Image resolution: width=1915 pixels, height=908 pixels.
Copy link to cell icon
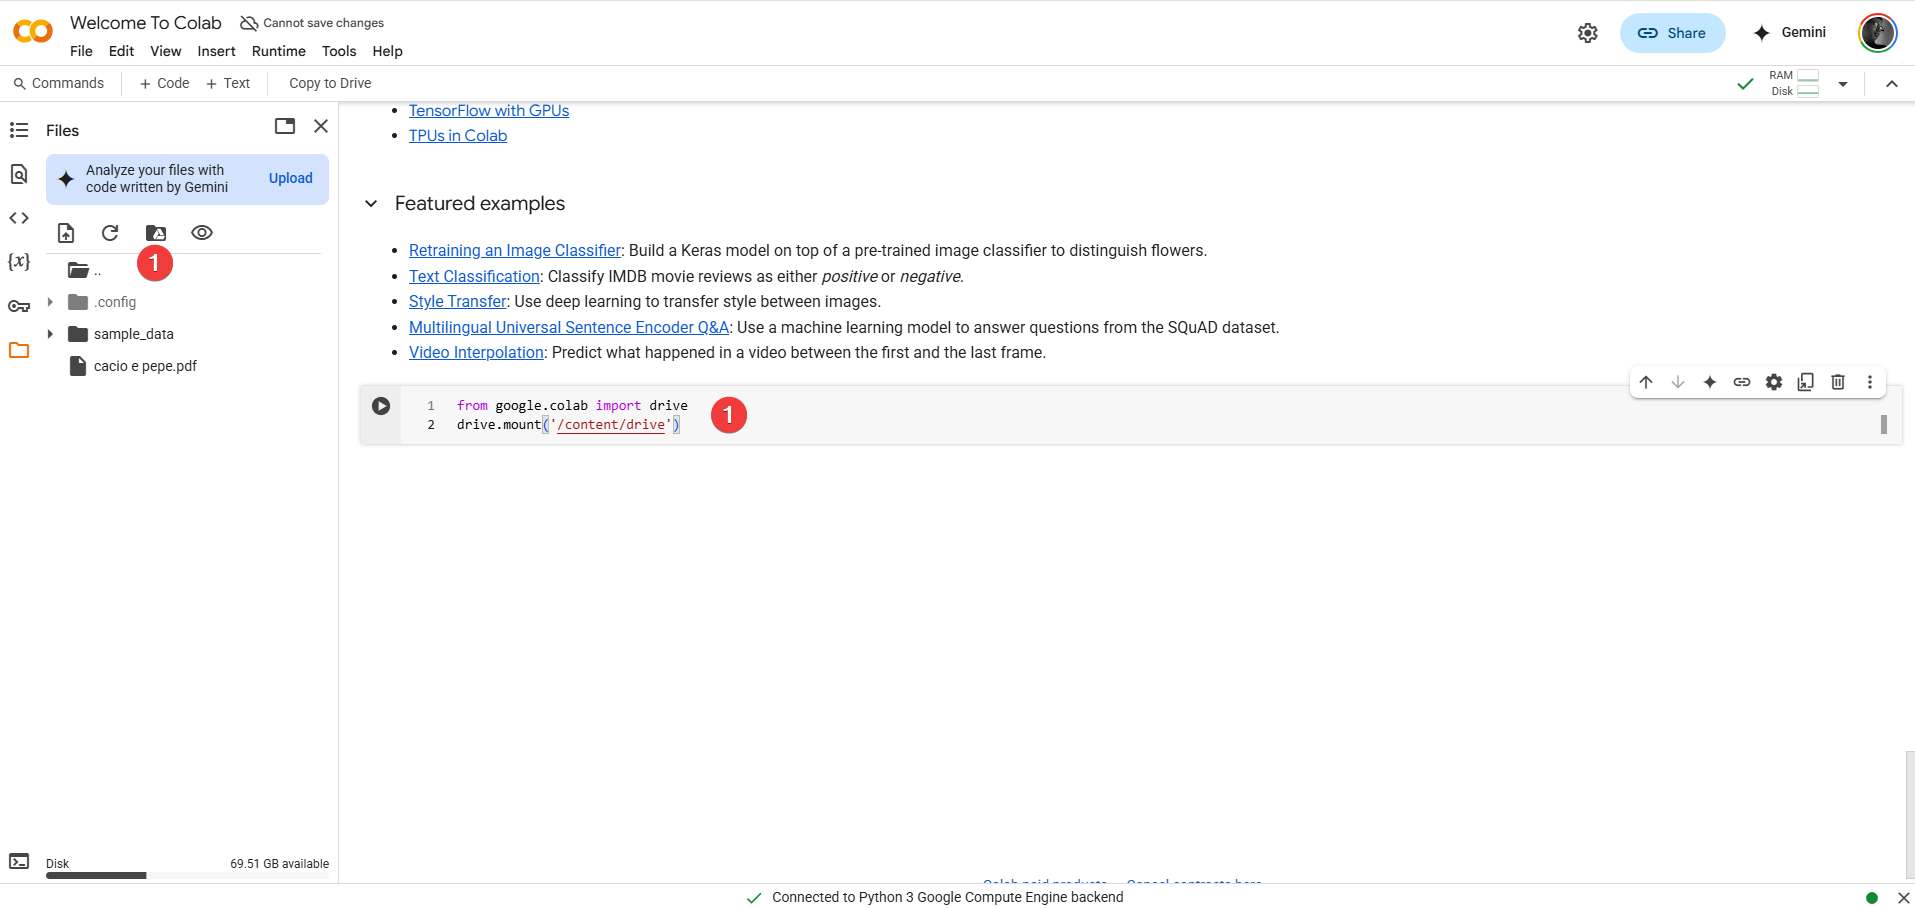[x=1742, y=382]
